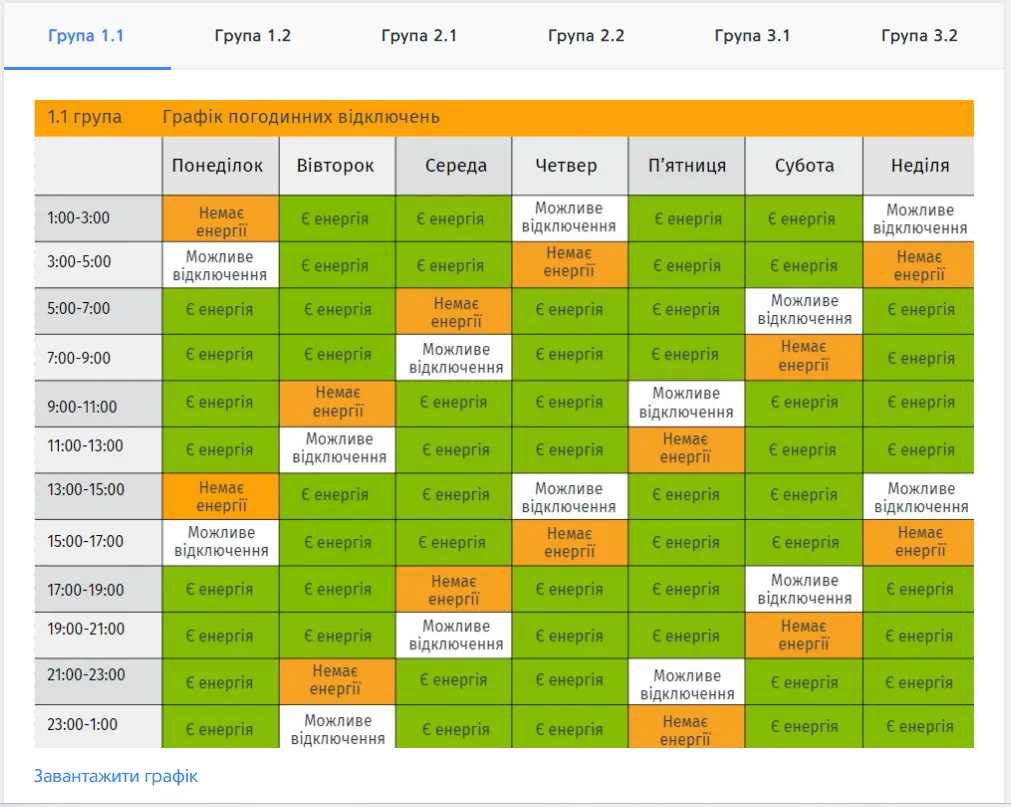This screenshot has width=1011, height=807.
Task: Click the Понеділок column header
Action: click(220, 166)
